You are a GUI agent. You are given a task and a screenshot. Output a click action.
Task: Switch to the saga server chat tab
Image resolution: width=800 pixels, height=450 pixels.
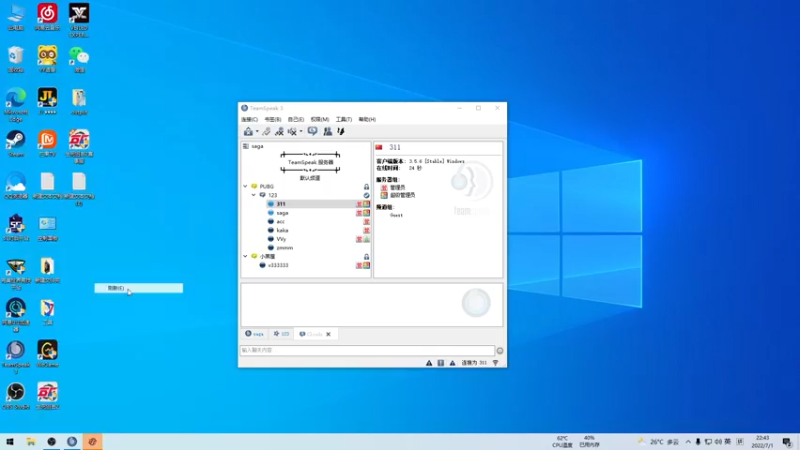(x=255, y=334)
